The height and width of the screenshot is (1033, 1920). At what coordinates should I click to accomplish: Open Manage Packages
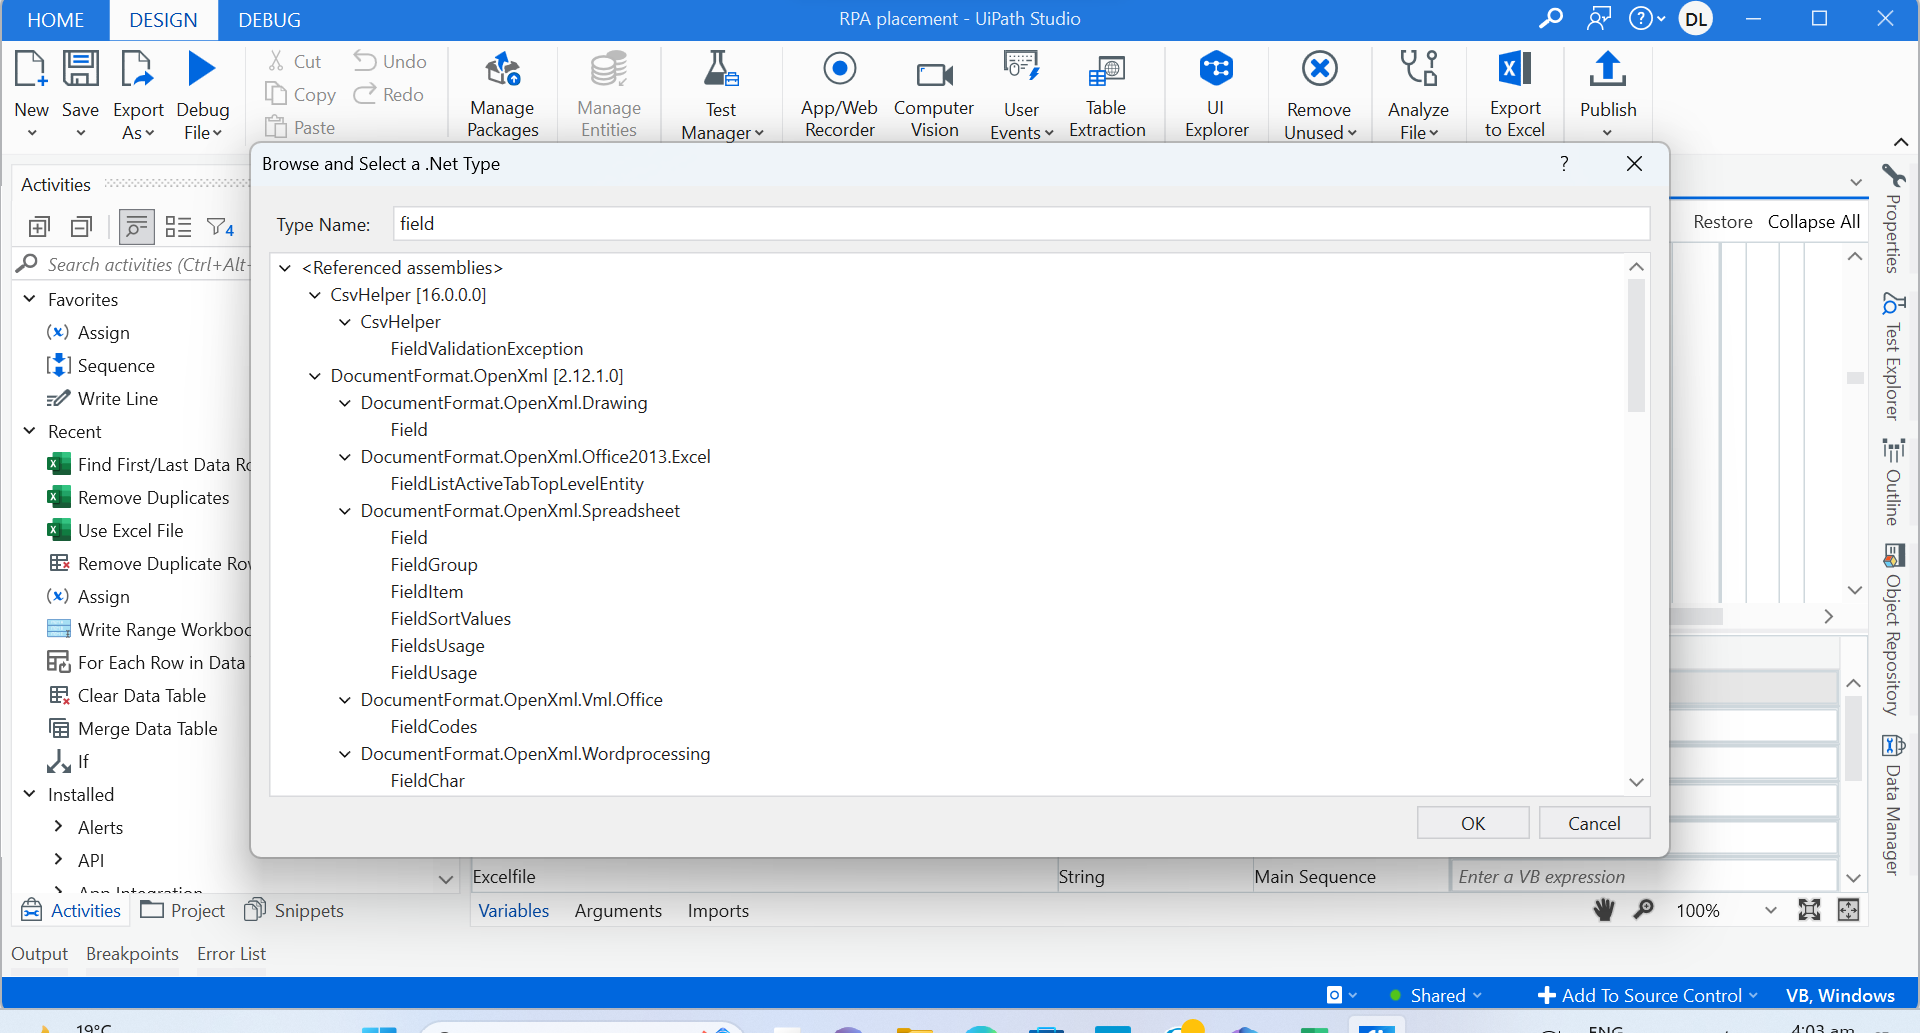502,92
